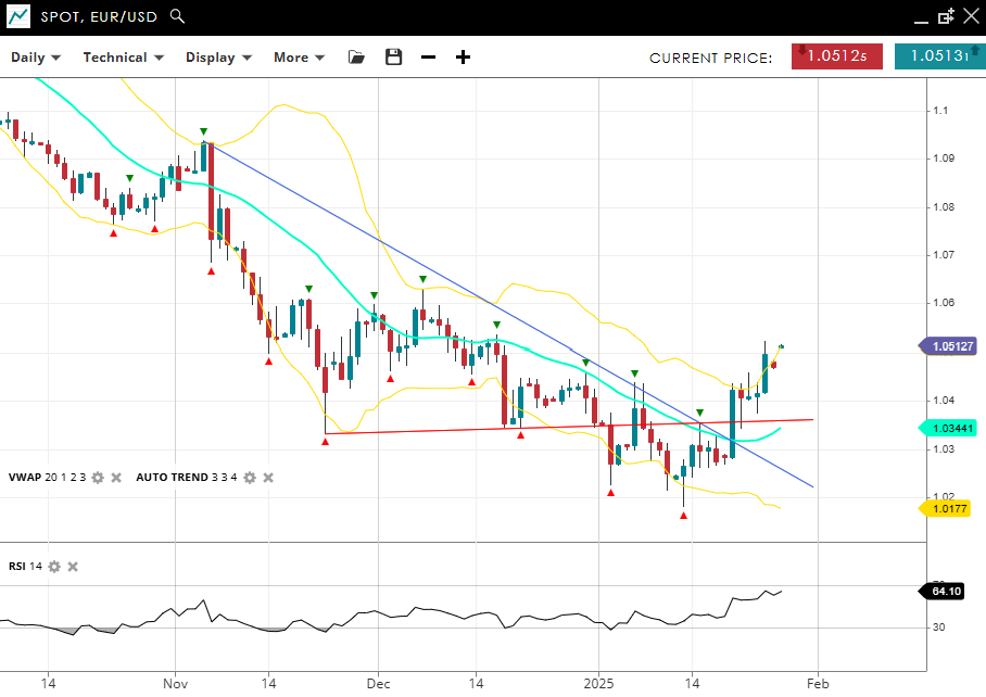Open the More menu

pyautogui.click(x=299, y=57)
